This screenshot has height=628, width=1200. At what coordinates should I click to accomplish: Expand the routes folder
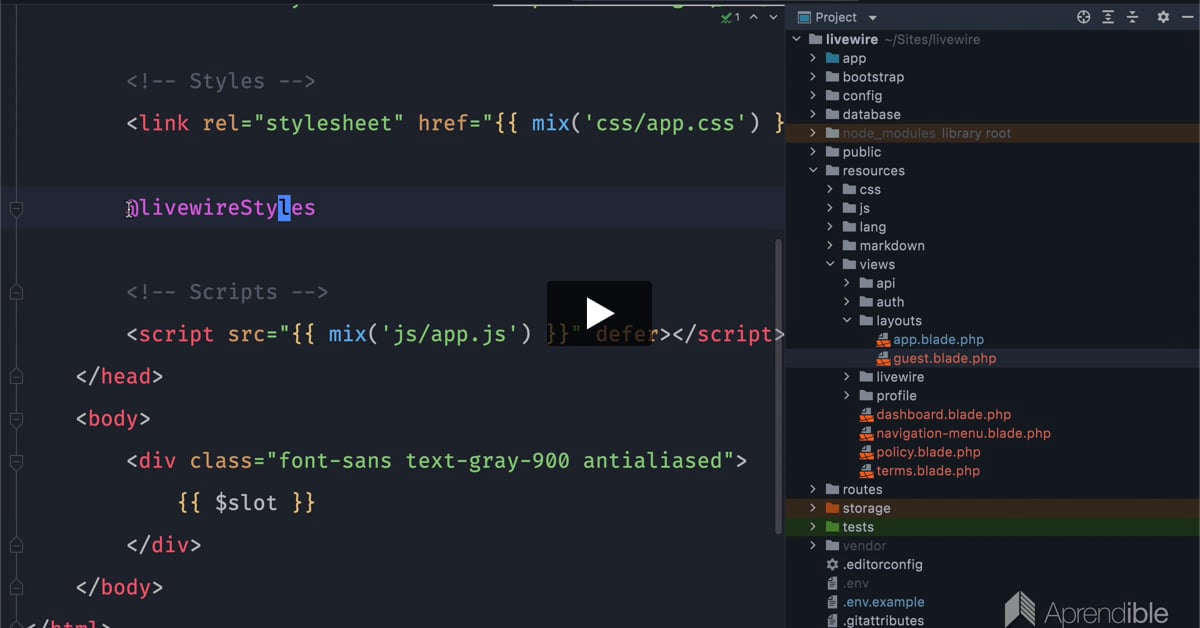(813, 490)
